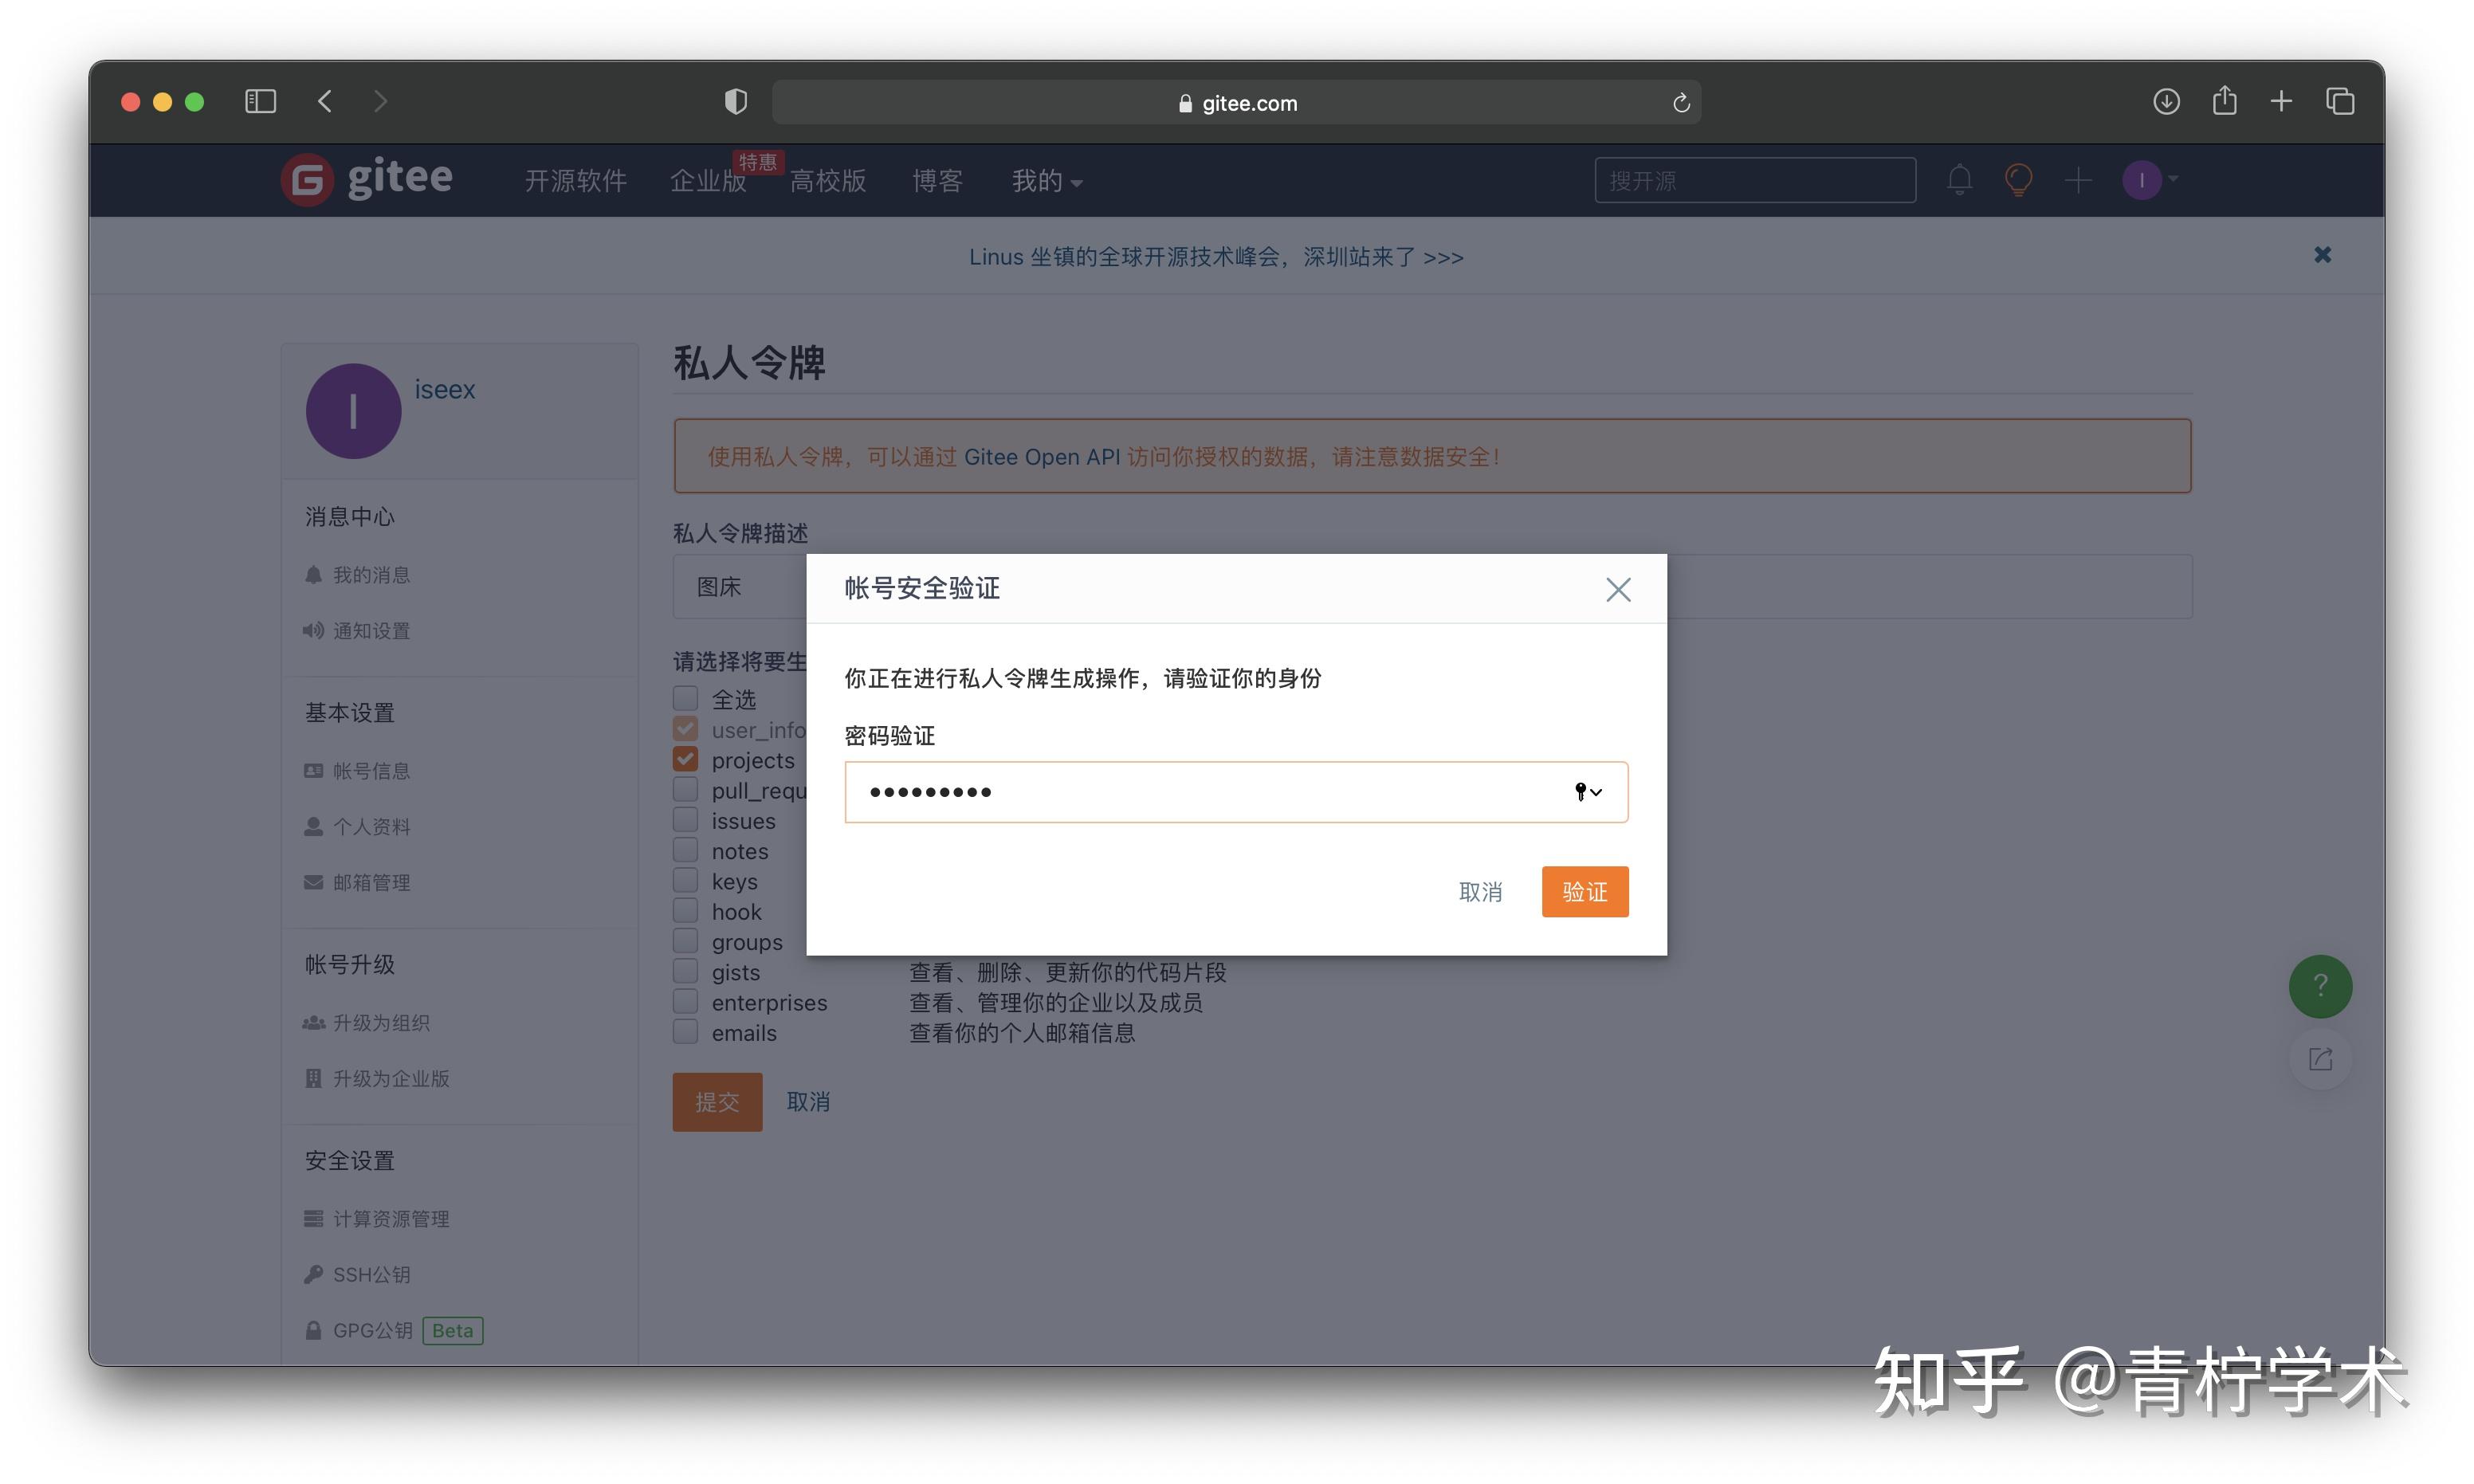This screenshot has height=1484, width=2474.
Task: Open the iseex profile link
Action: 445,390
